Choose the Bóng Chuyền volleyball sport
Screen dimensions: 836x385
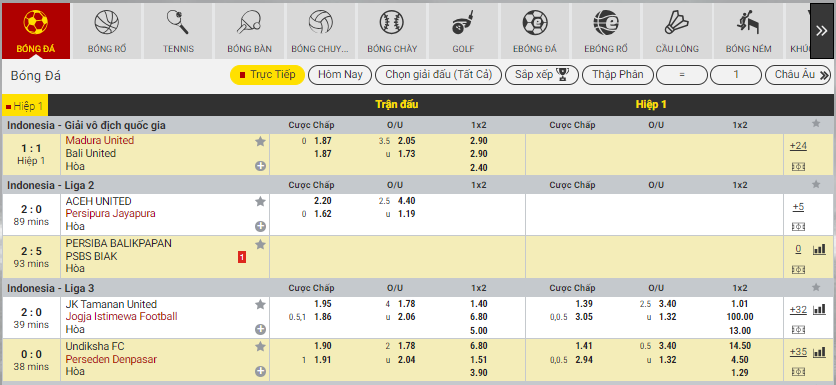click(x=321, y=31)
